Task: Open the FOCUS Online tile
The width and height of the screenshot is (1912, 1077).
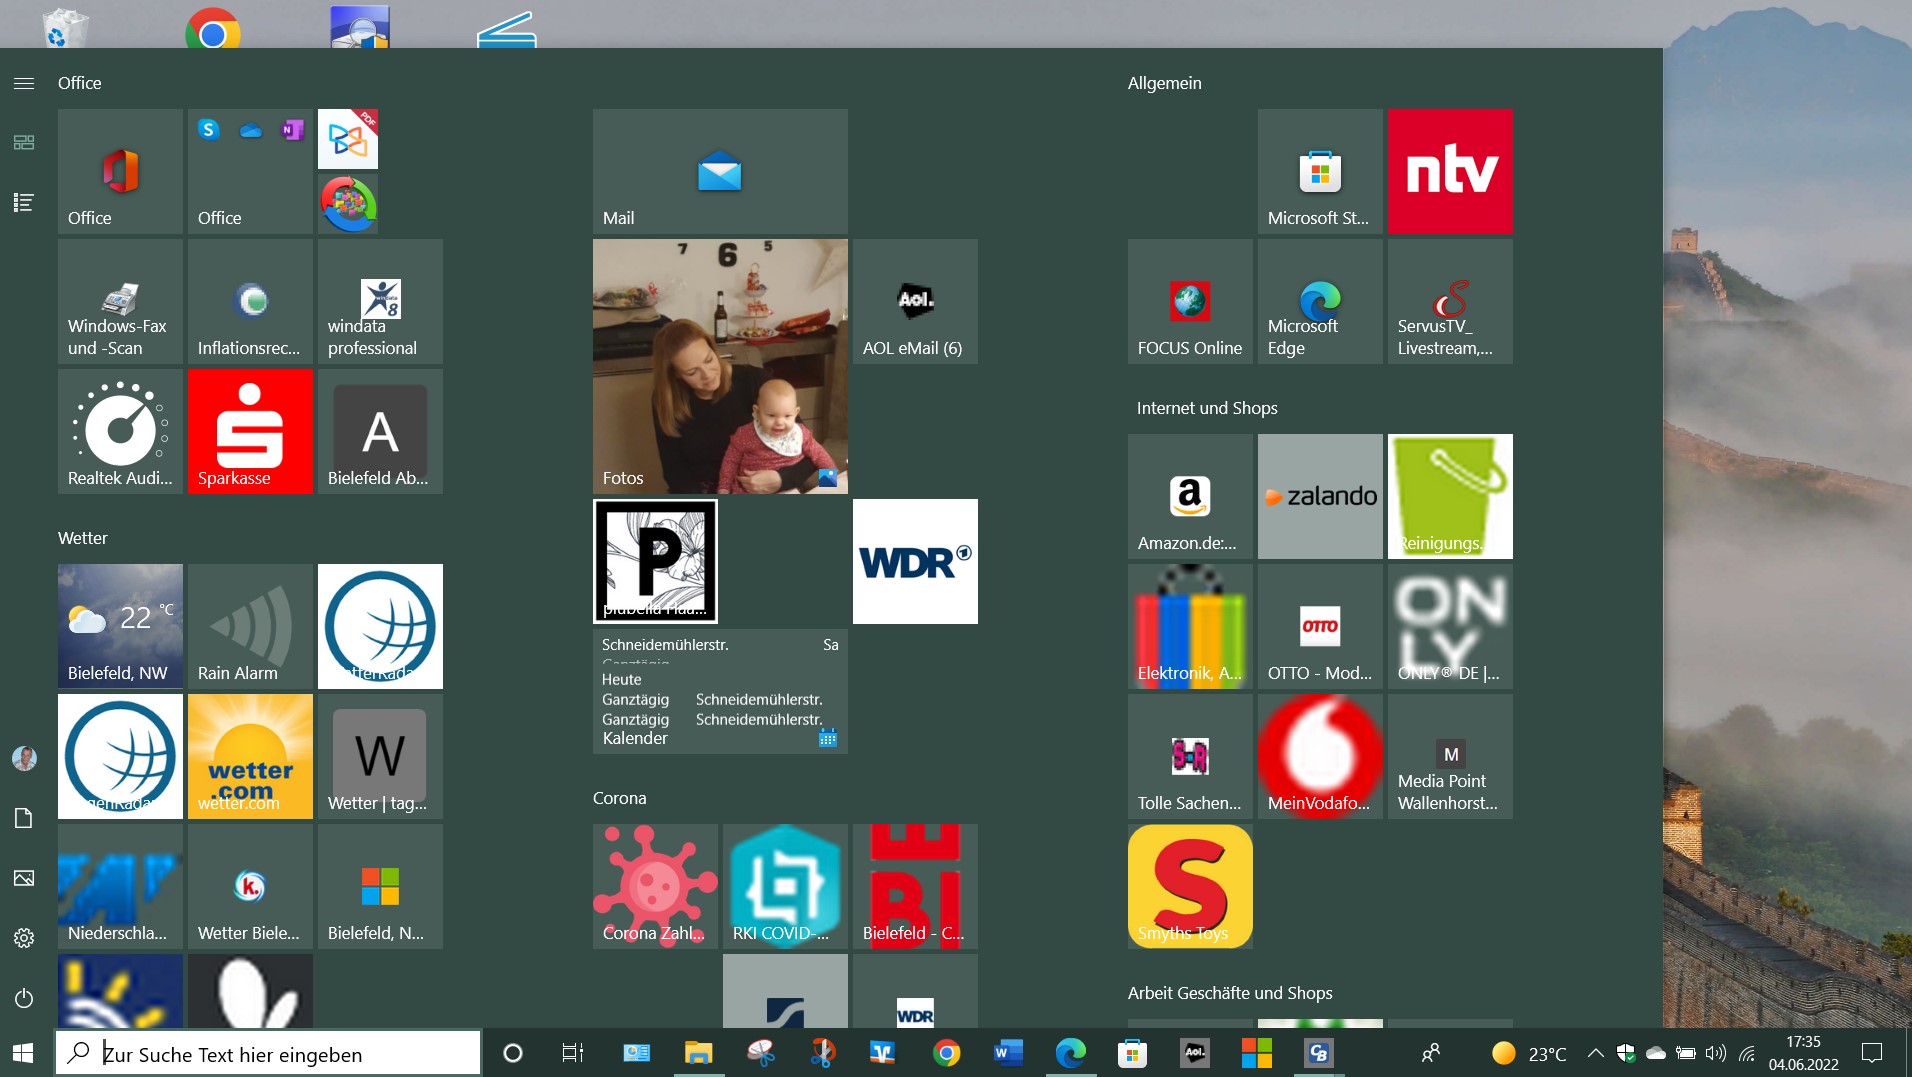Action: [x=1190, y=301]
